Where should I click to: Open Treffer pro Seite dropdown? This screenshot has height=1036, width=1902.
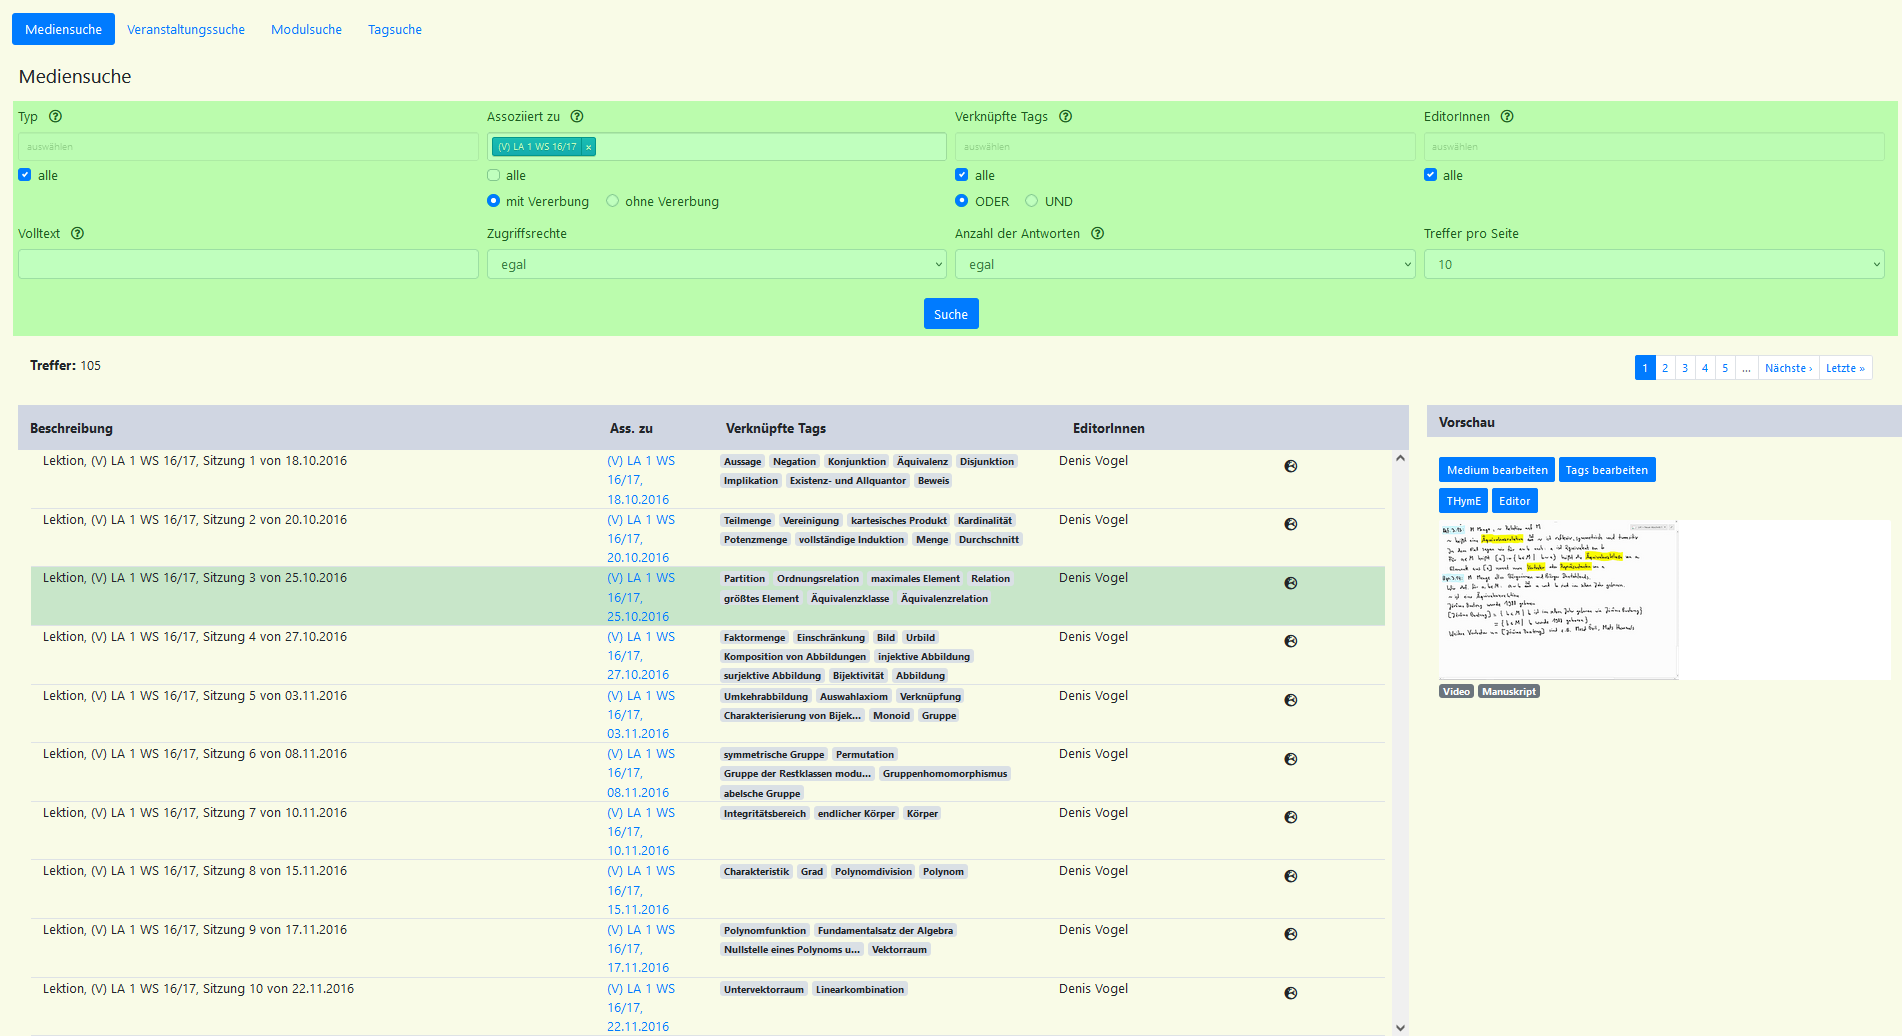1653,265
